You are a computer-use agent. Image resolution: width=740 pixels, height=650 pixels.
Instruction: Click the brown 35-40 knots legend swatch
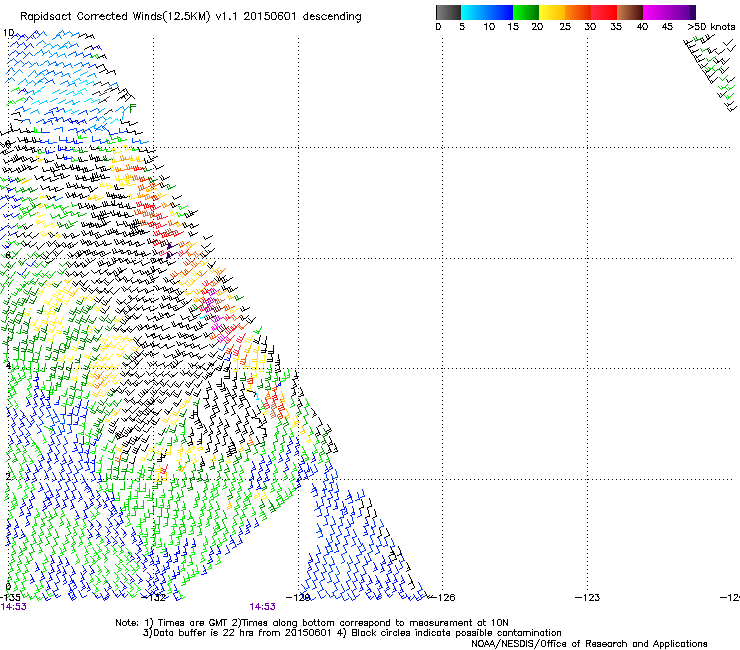[630, 12]
